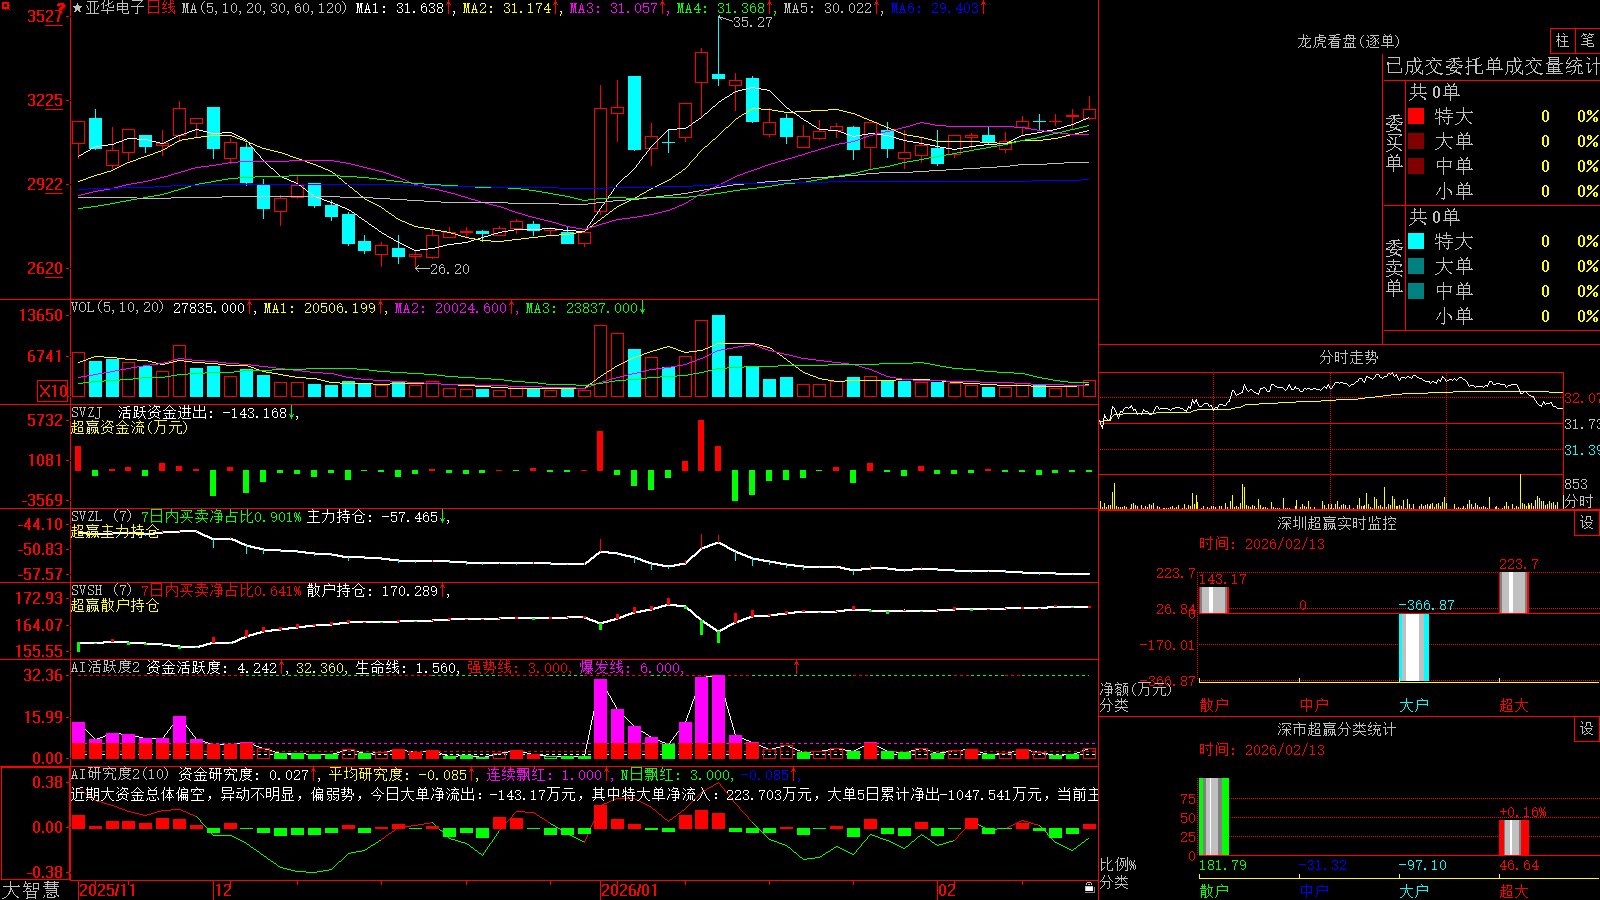Click the 超赢散户持仓 label
1600x900 pixels.
pos(115,605)
